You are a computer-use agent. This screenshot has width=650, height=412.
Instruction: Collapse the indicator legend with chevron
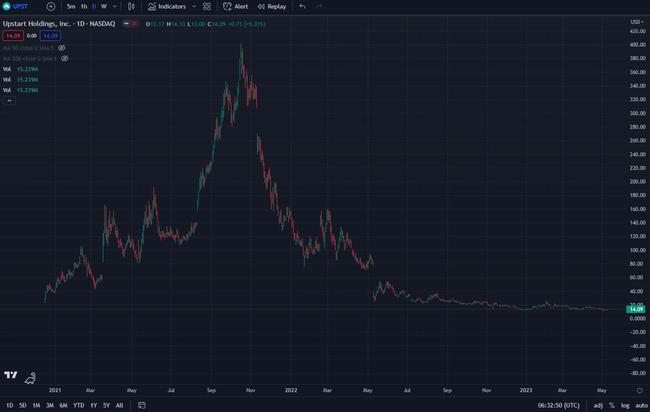click(9, 101)
